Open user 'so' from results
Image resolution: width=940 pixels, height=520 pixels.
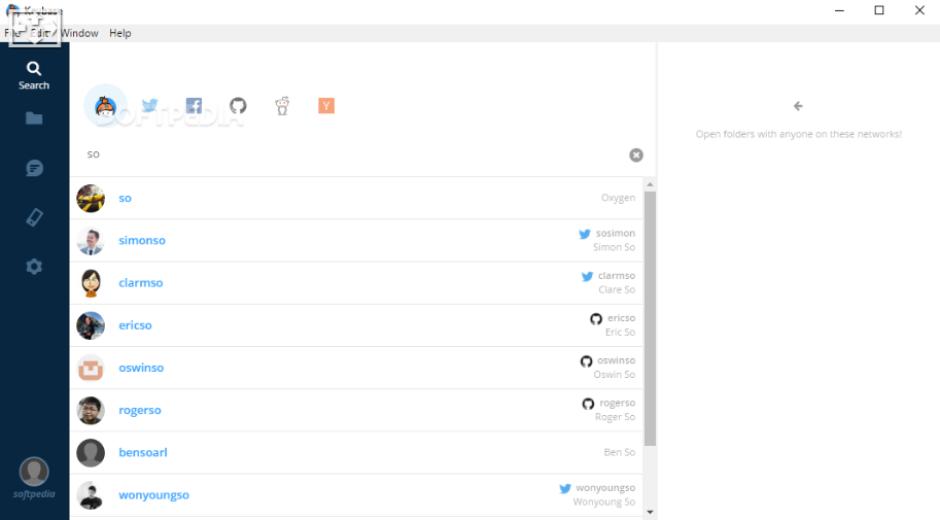357,198
